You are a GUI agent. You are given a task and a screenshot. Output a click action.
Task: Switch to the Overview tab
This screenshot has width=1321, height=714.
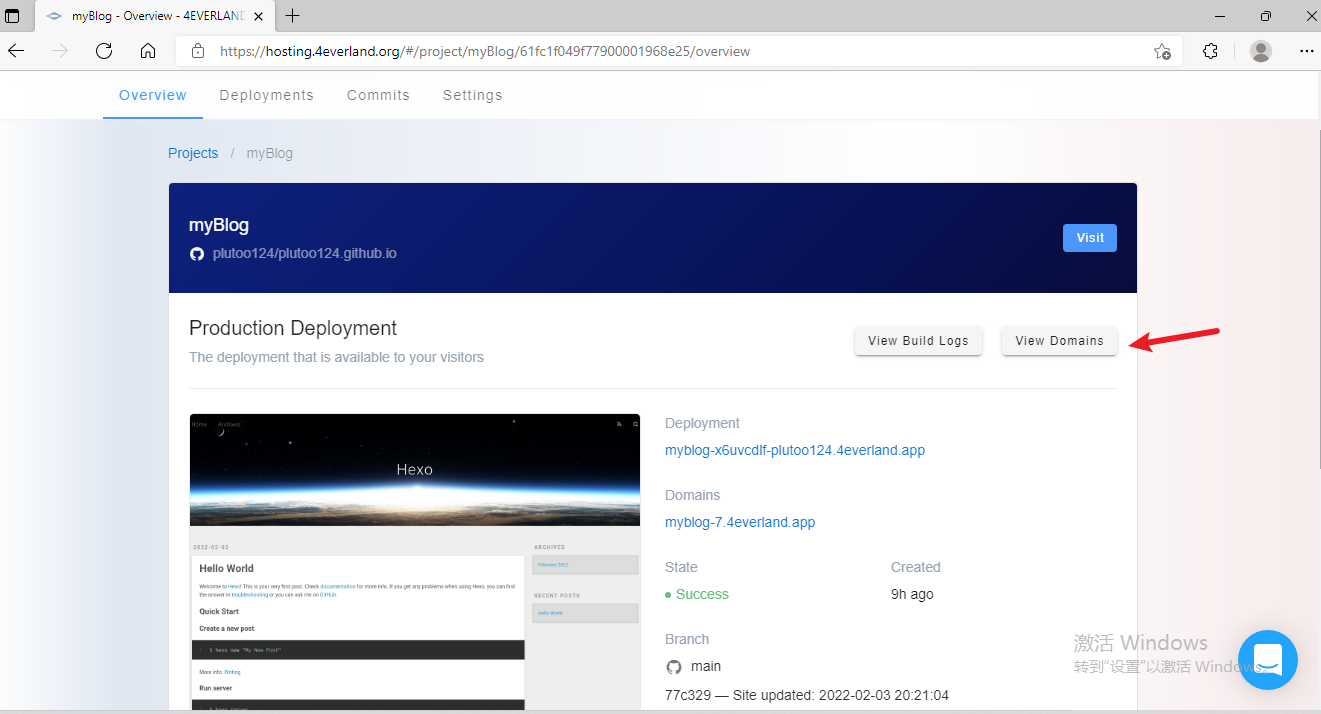click(153, 95)
